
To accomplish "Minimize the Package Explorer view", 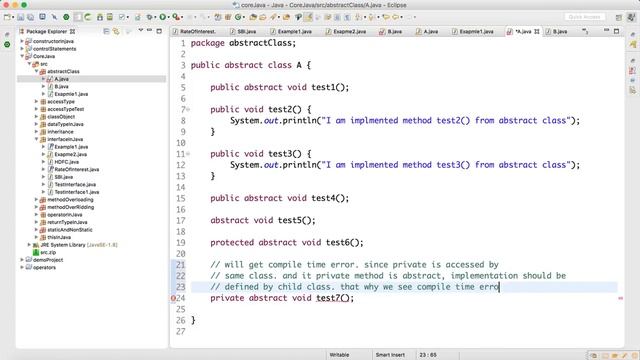I will 149,30.
